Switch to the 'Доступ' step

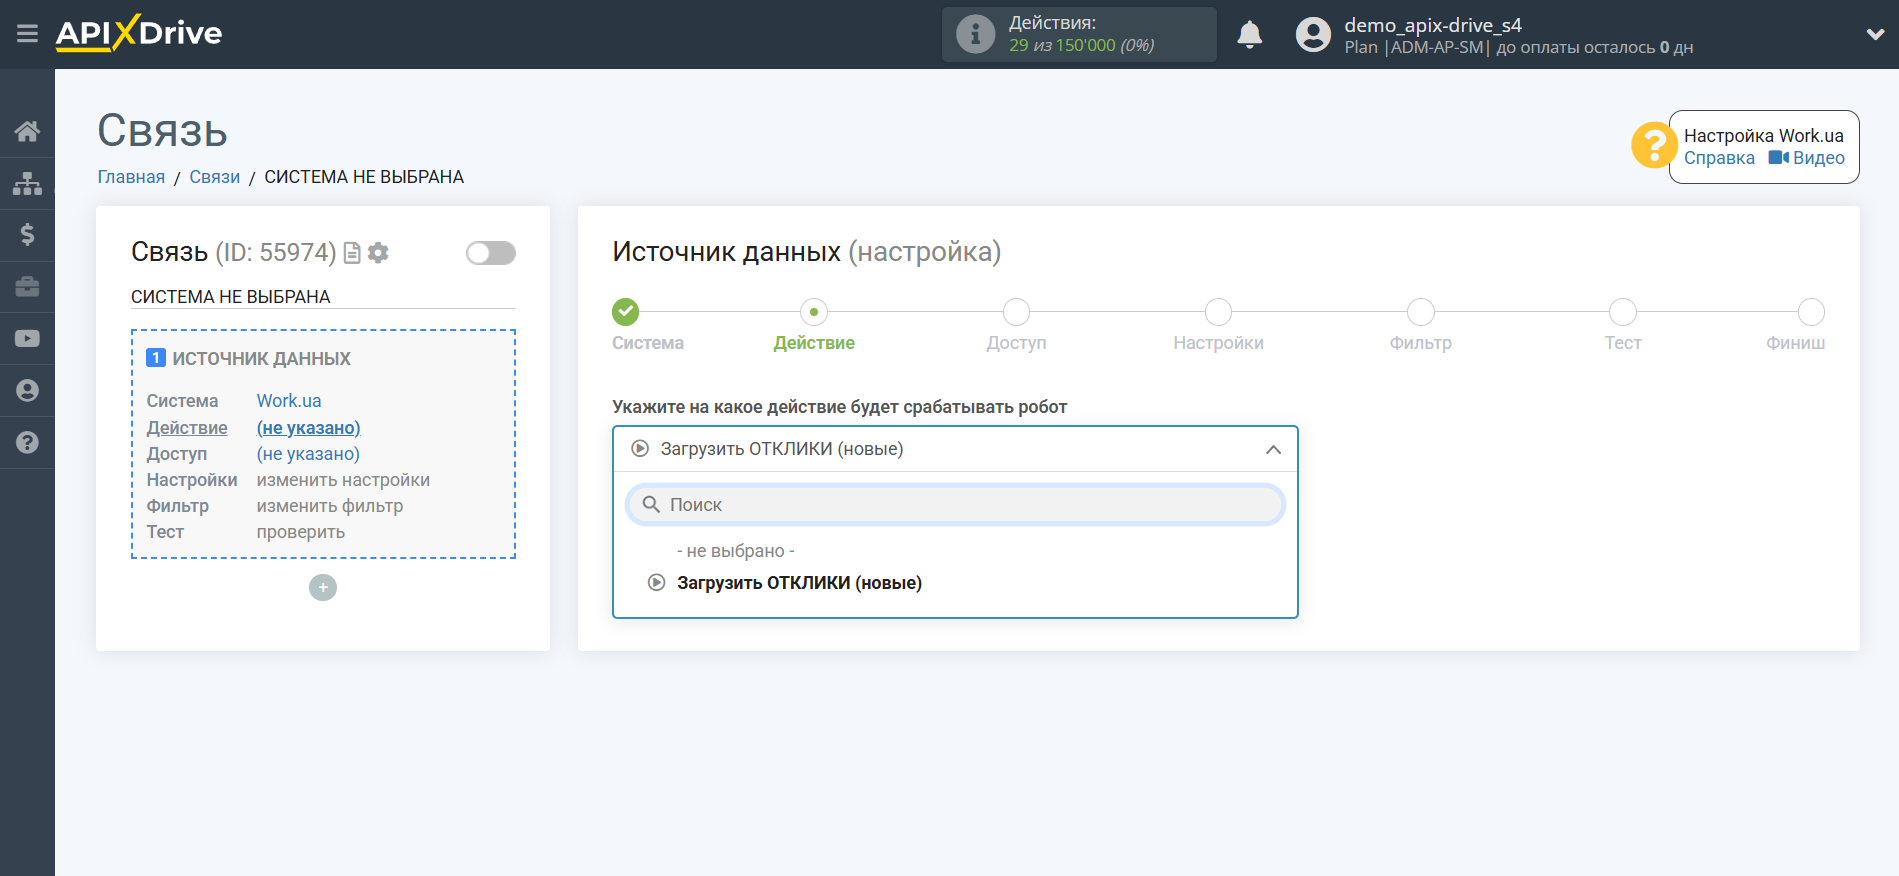(x=1016, y=313)
